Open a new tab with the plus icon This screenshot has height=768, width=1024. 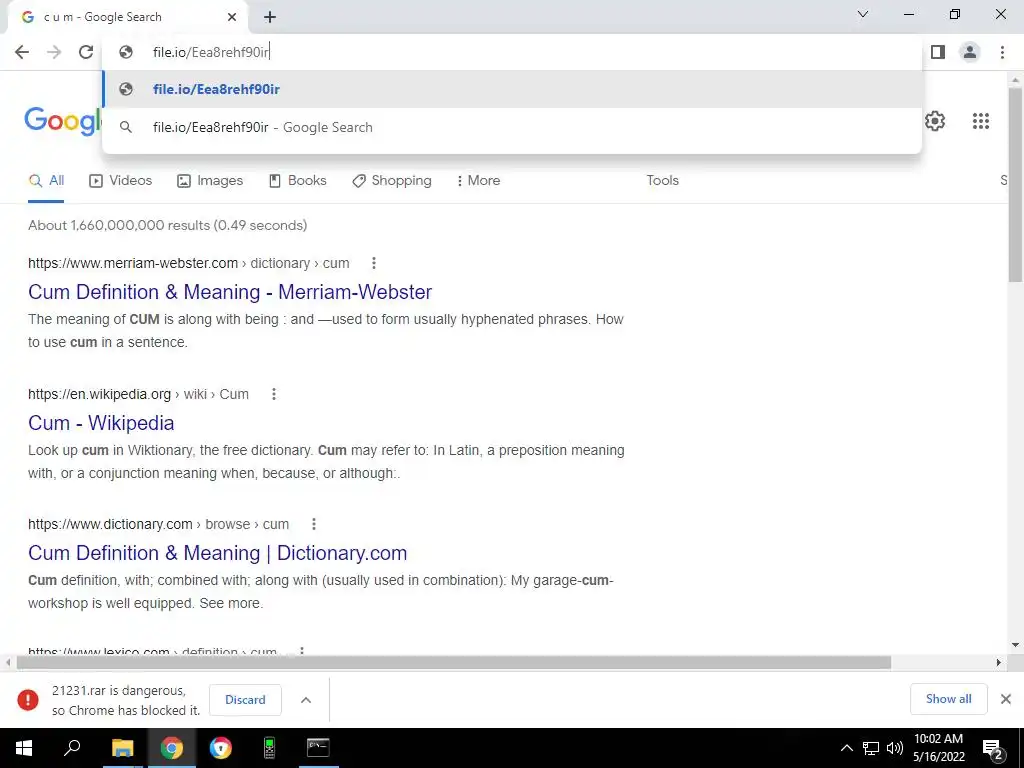(270, 18)
